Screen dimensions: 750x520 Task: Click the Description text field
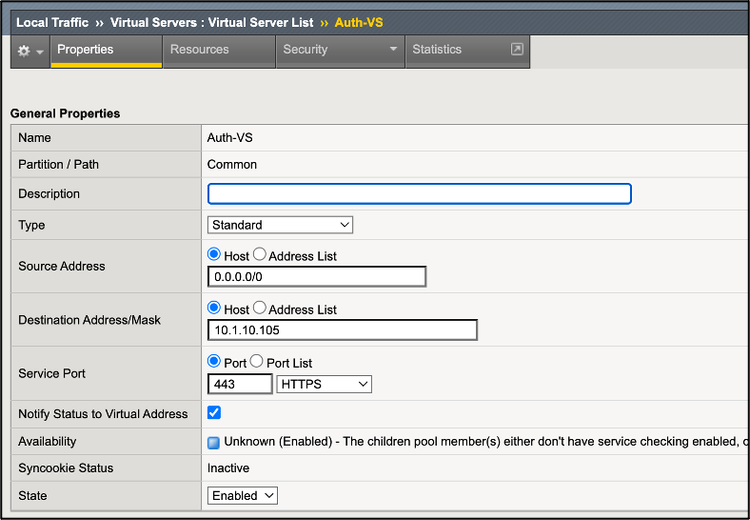[x=419, y=194]
